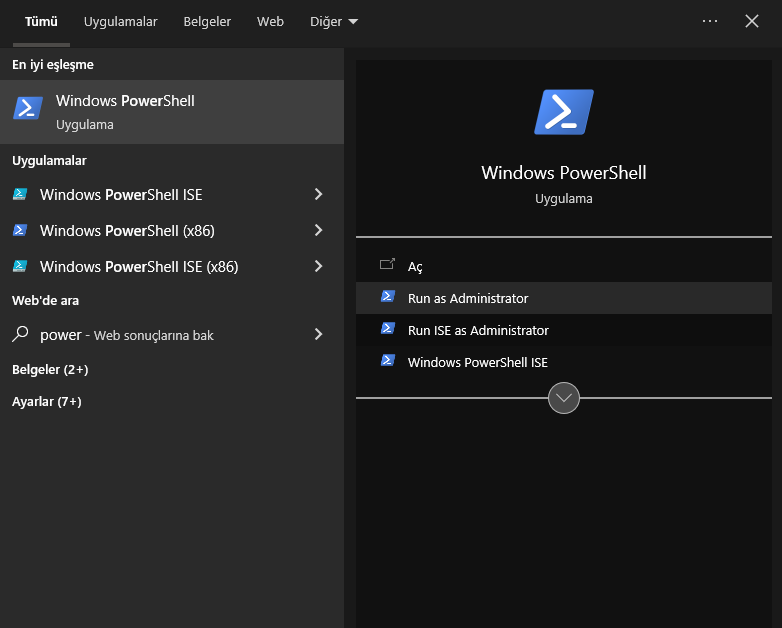Expand Windows PowerShell ISE result arrow
This screenshot has height=628, width=782.
(319, 194)
